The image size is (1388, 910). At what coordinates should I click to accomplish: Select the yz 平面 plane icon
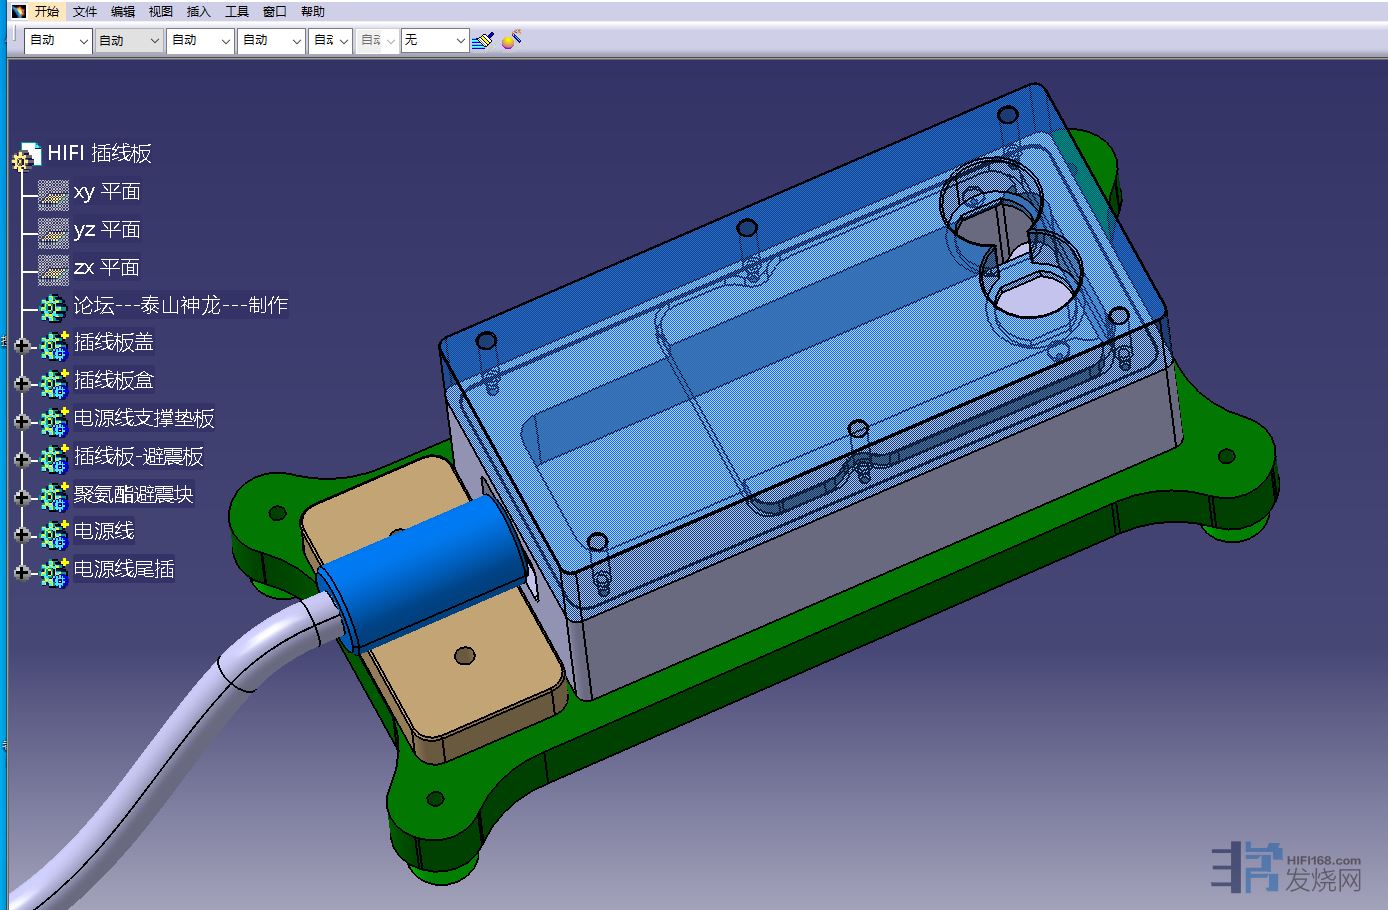53,231
